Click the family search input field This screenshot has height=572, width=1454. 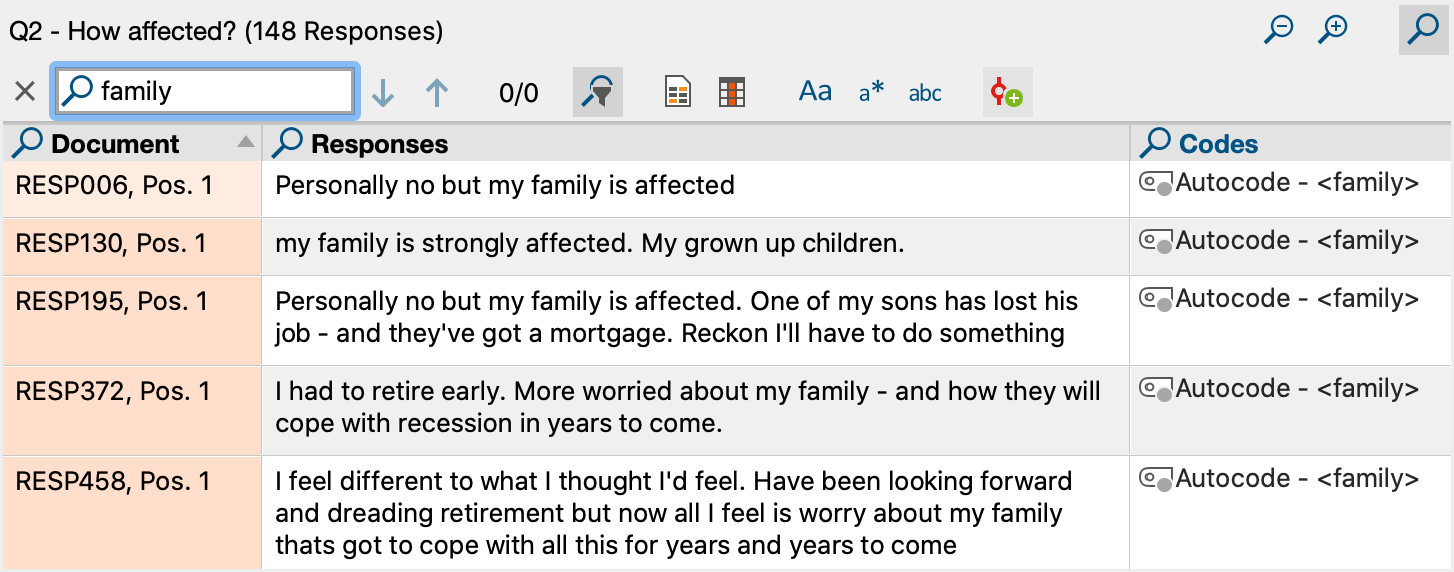[205, 91]
